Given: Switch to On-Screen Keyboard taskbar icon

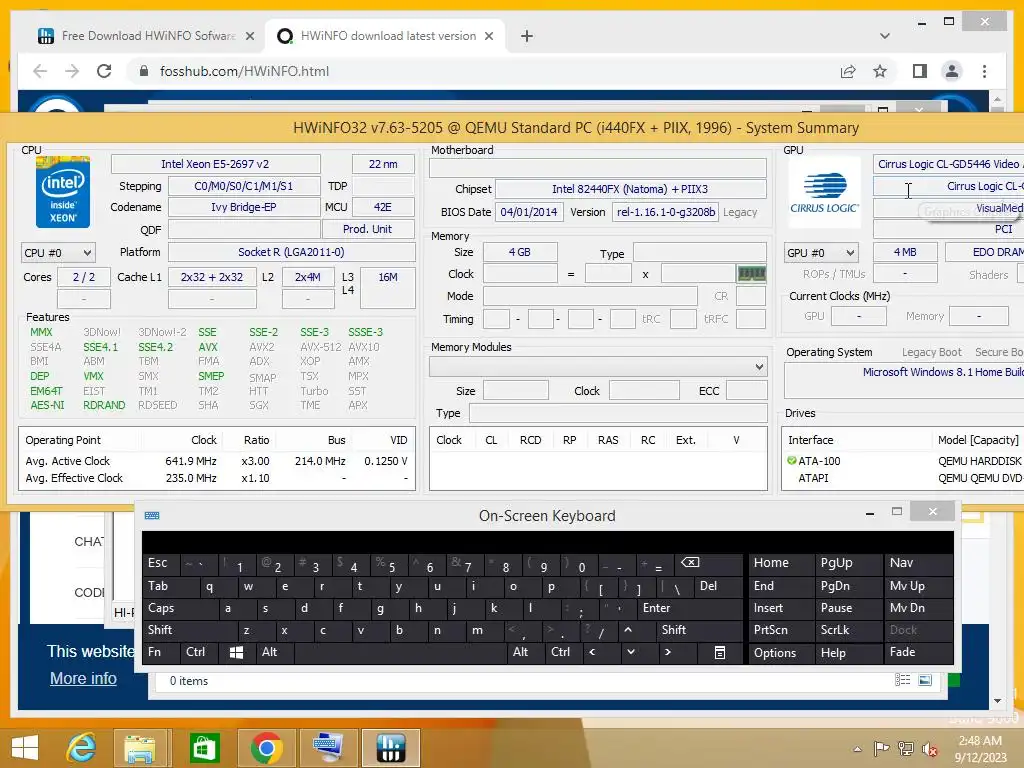Looking at the screenshot, I should tap(328, 747).
